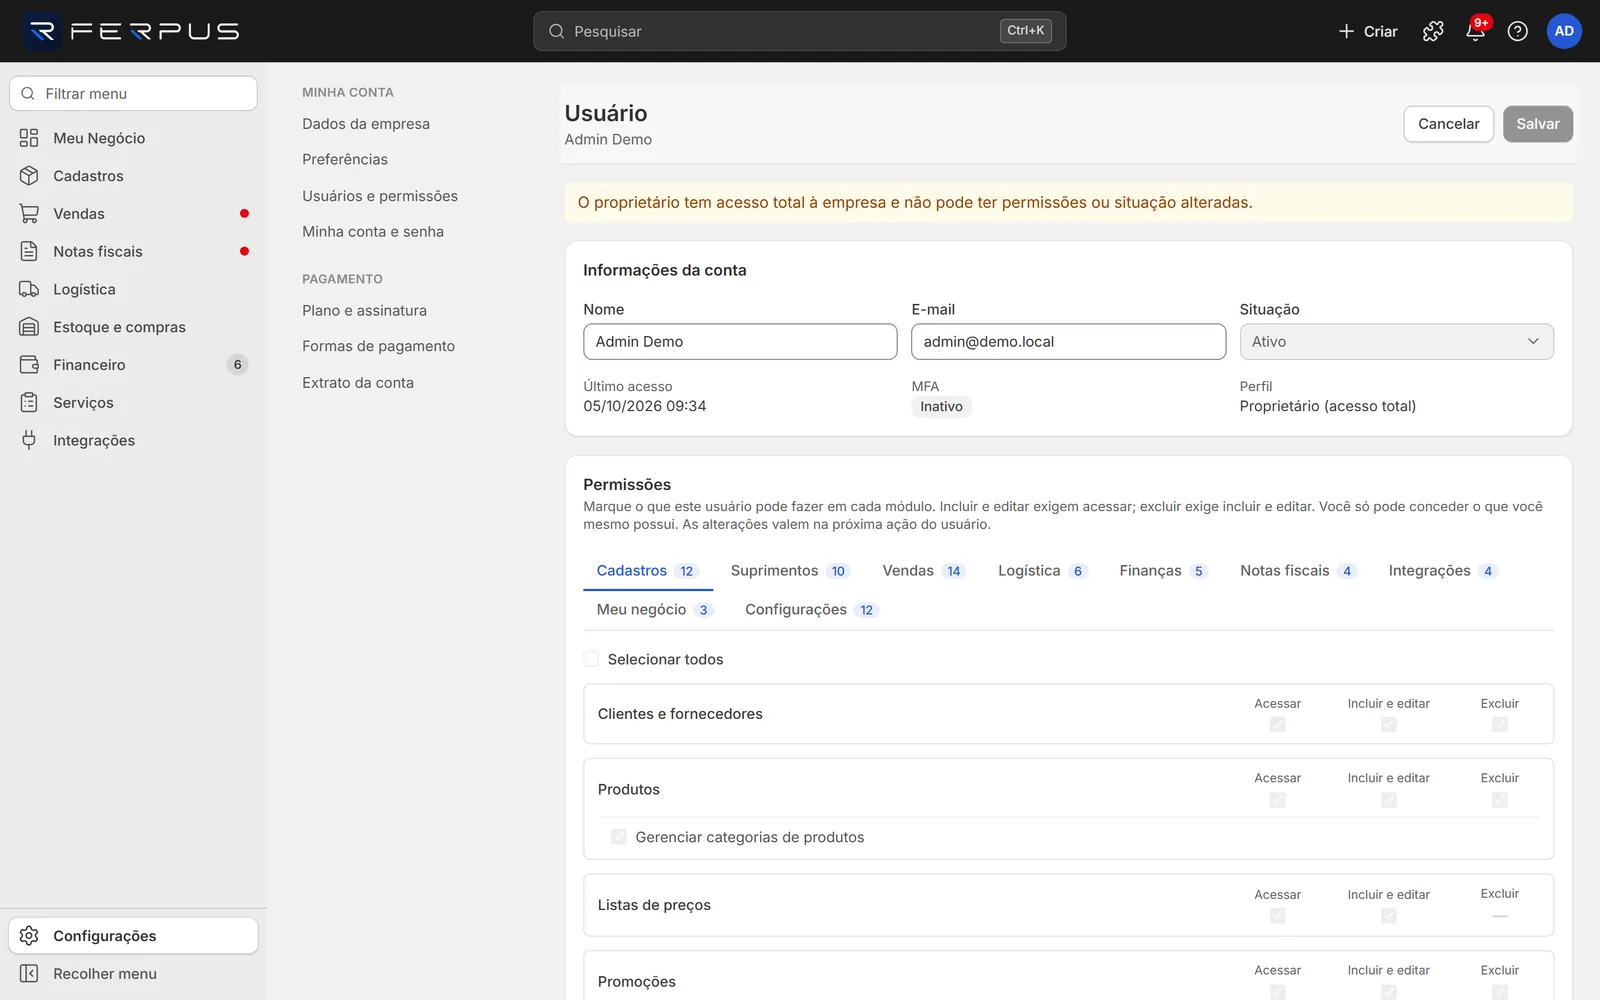Open Dados da empresa settings link

(x=366, y=124)
